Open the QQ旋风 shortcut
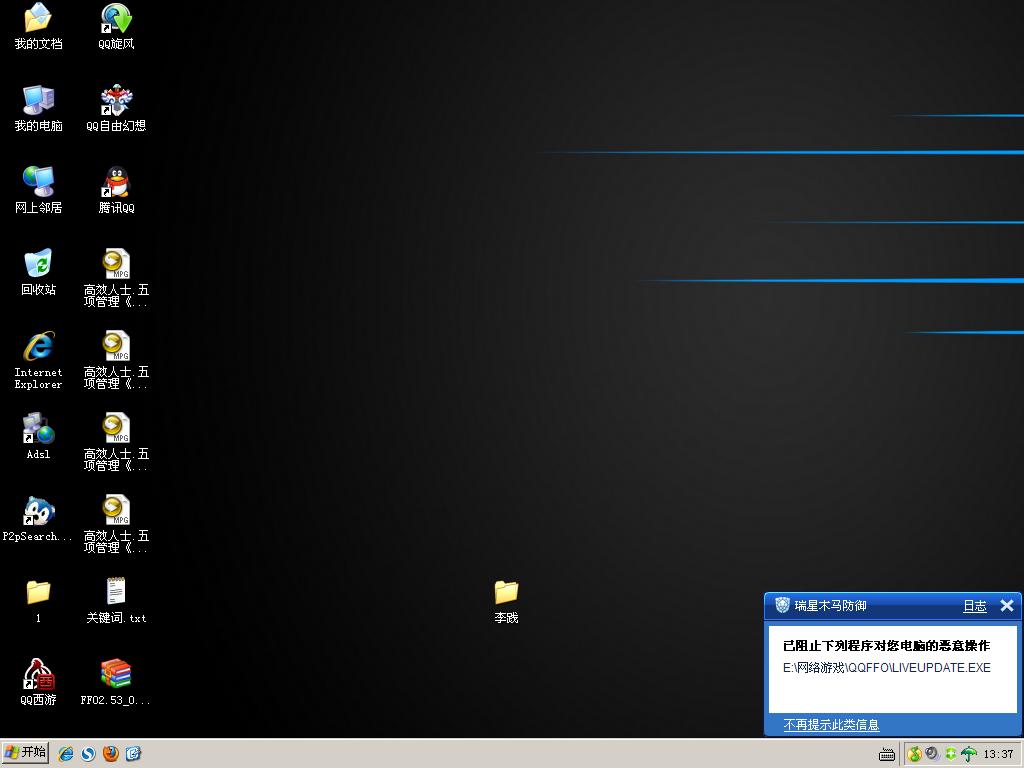 (116, 26)
